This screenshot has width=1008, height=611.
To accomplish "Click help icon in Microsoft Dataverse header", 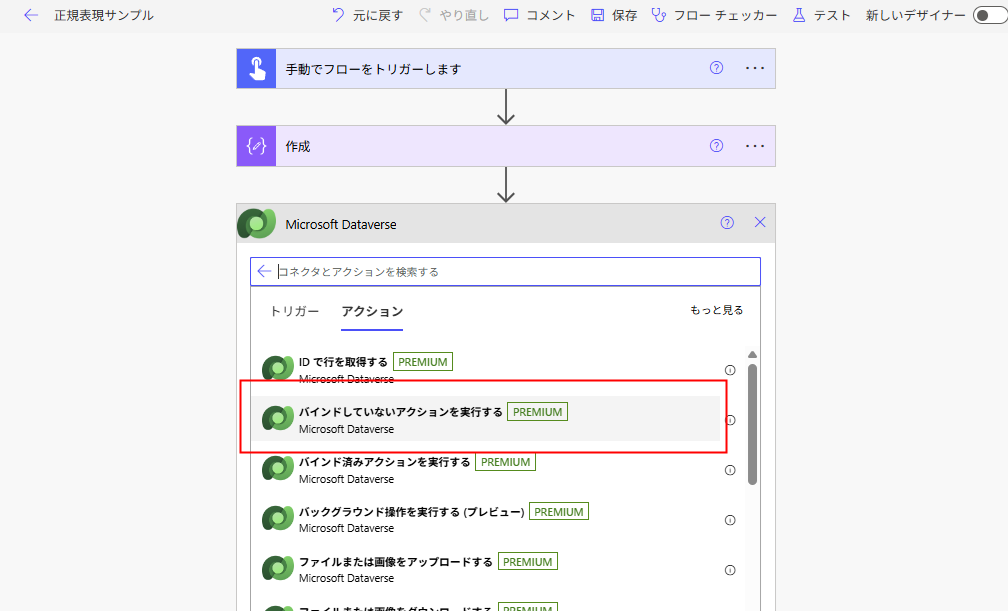I will 727,223.
